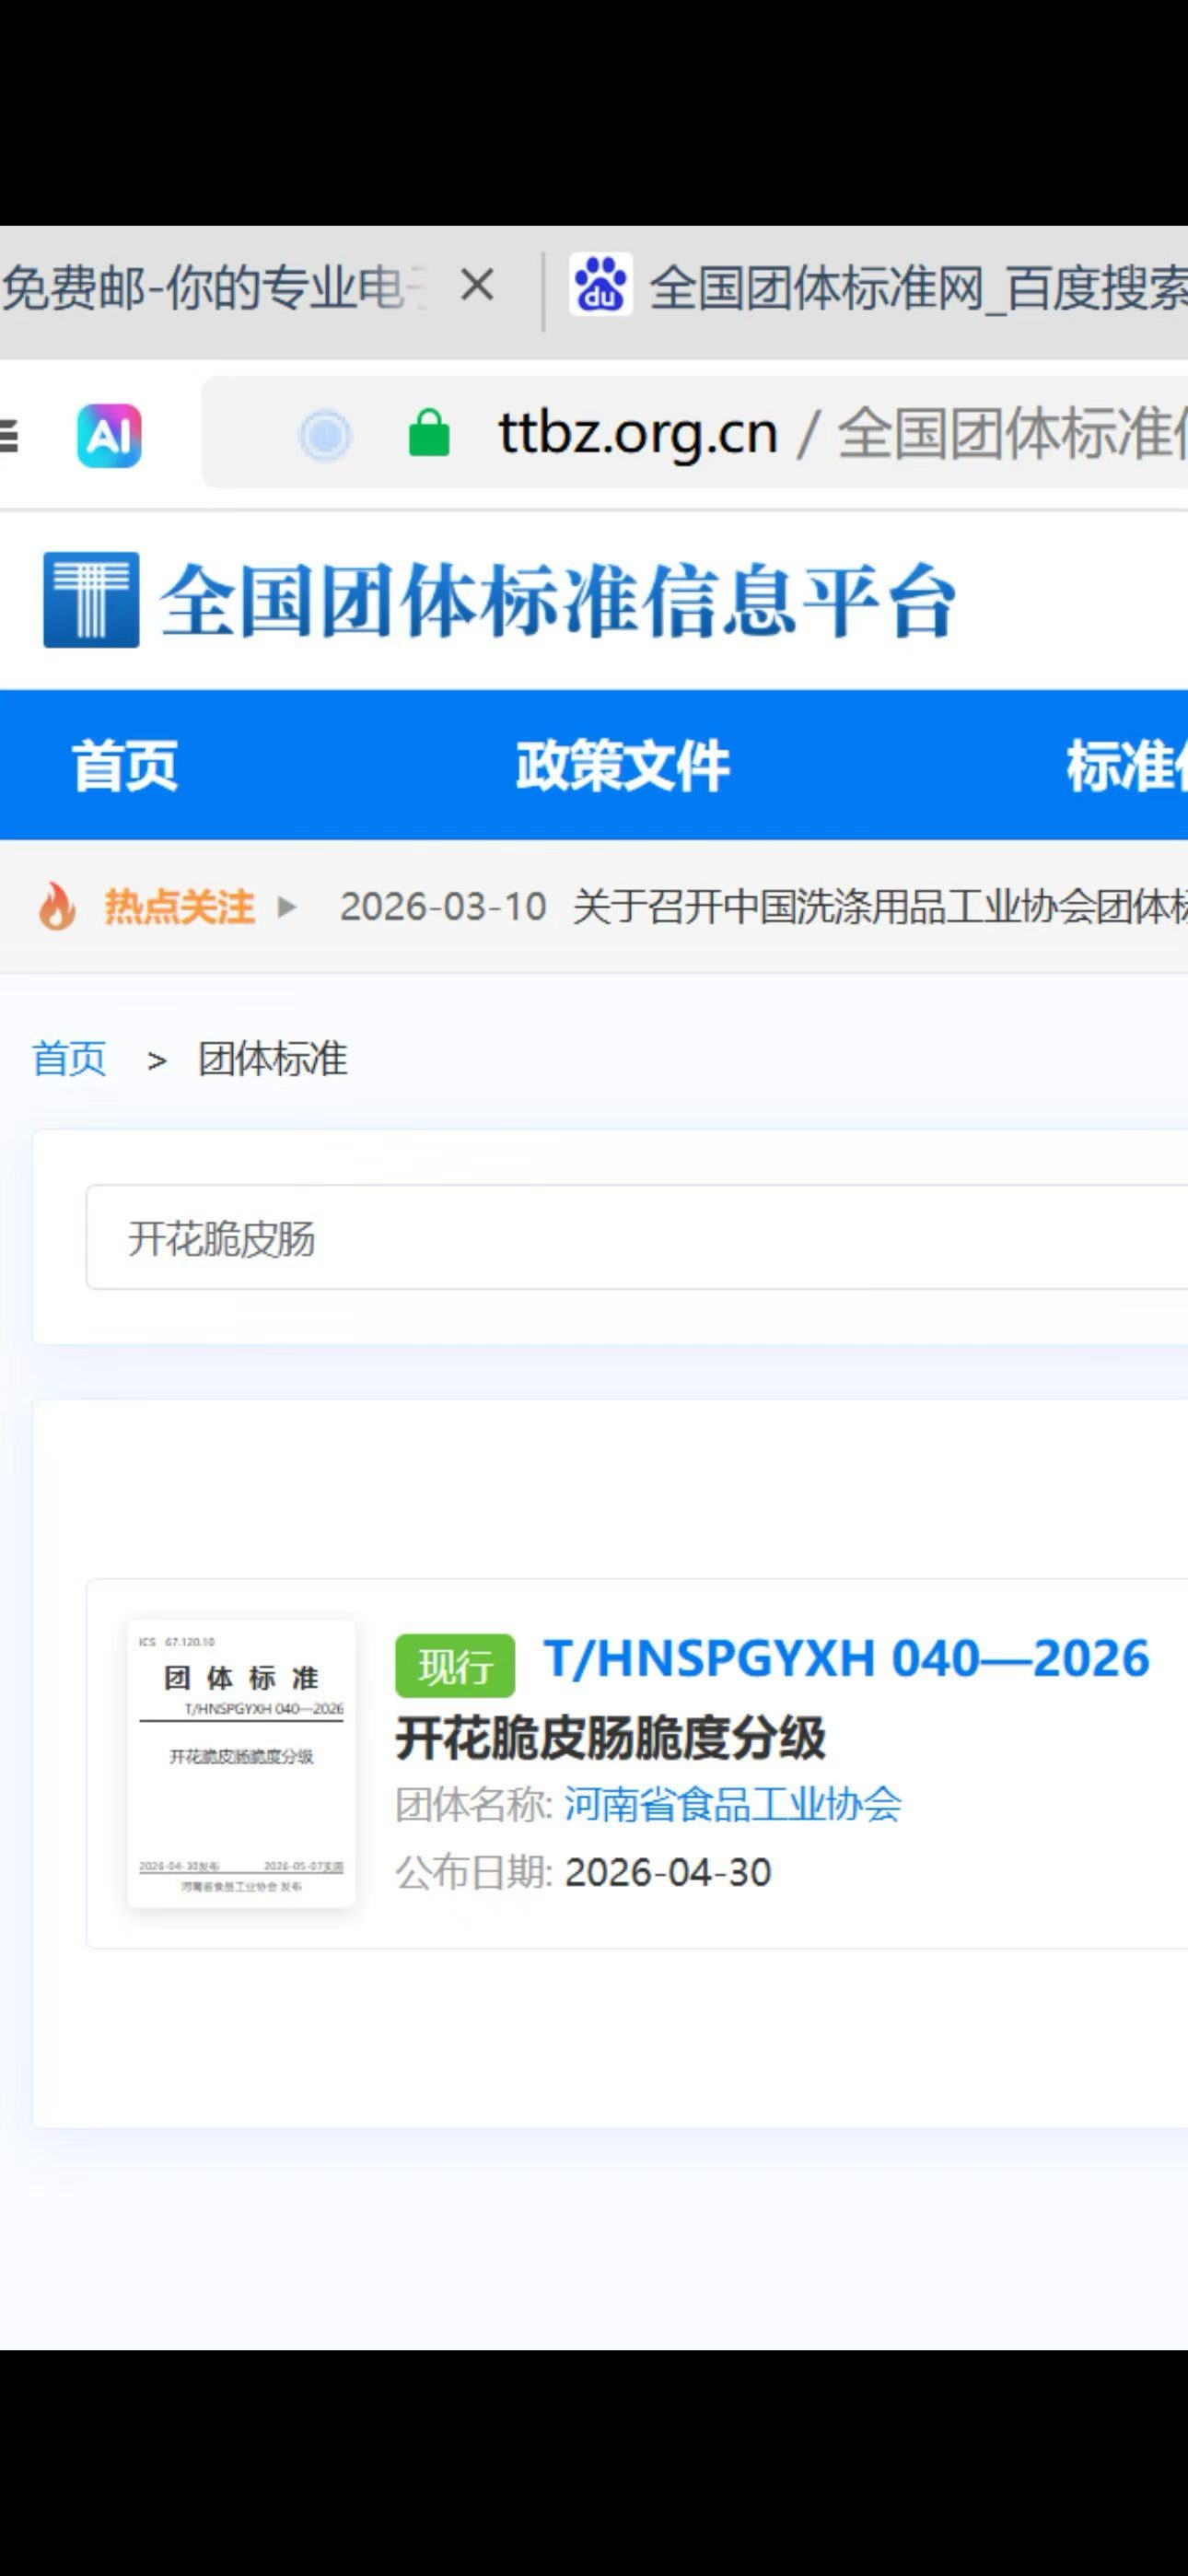The width and height of the screenshot is (1188, 2576).
Task: Switch to the 全国团体标准网_百度搜索 tab
Action: [917, 289]
